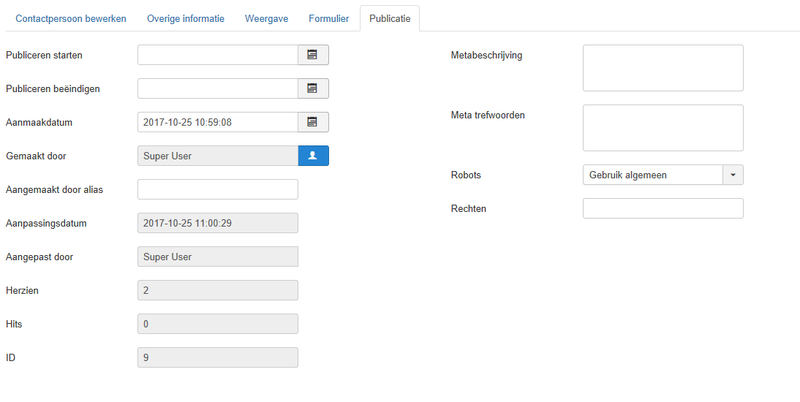Select the Formulier tab

pos(329,19)
